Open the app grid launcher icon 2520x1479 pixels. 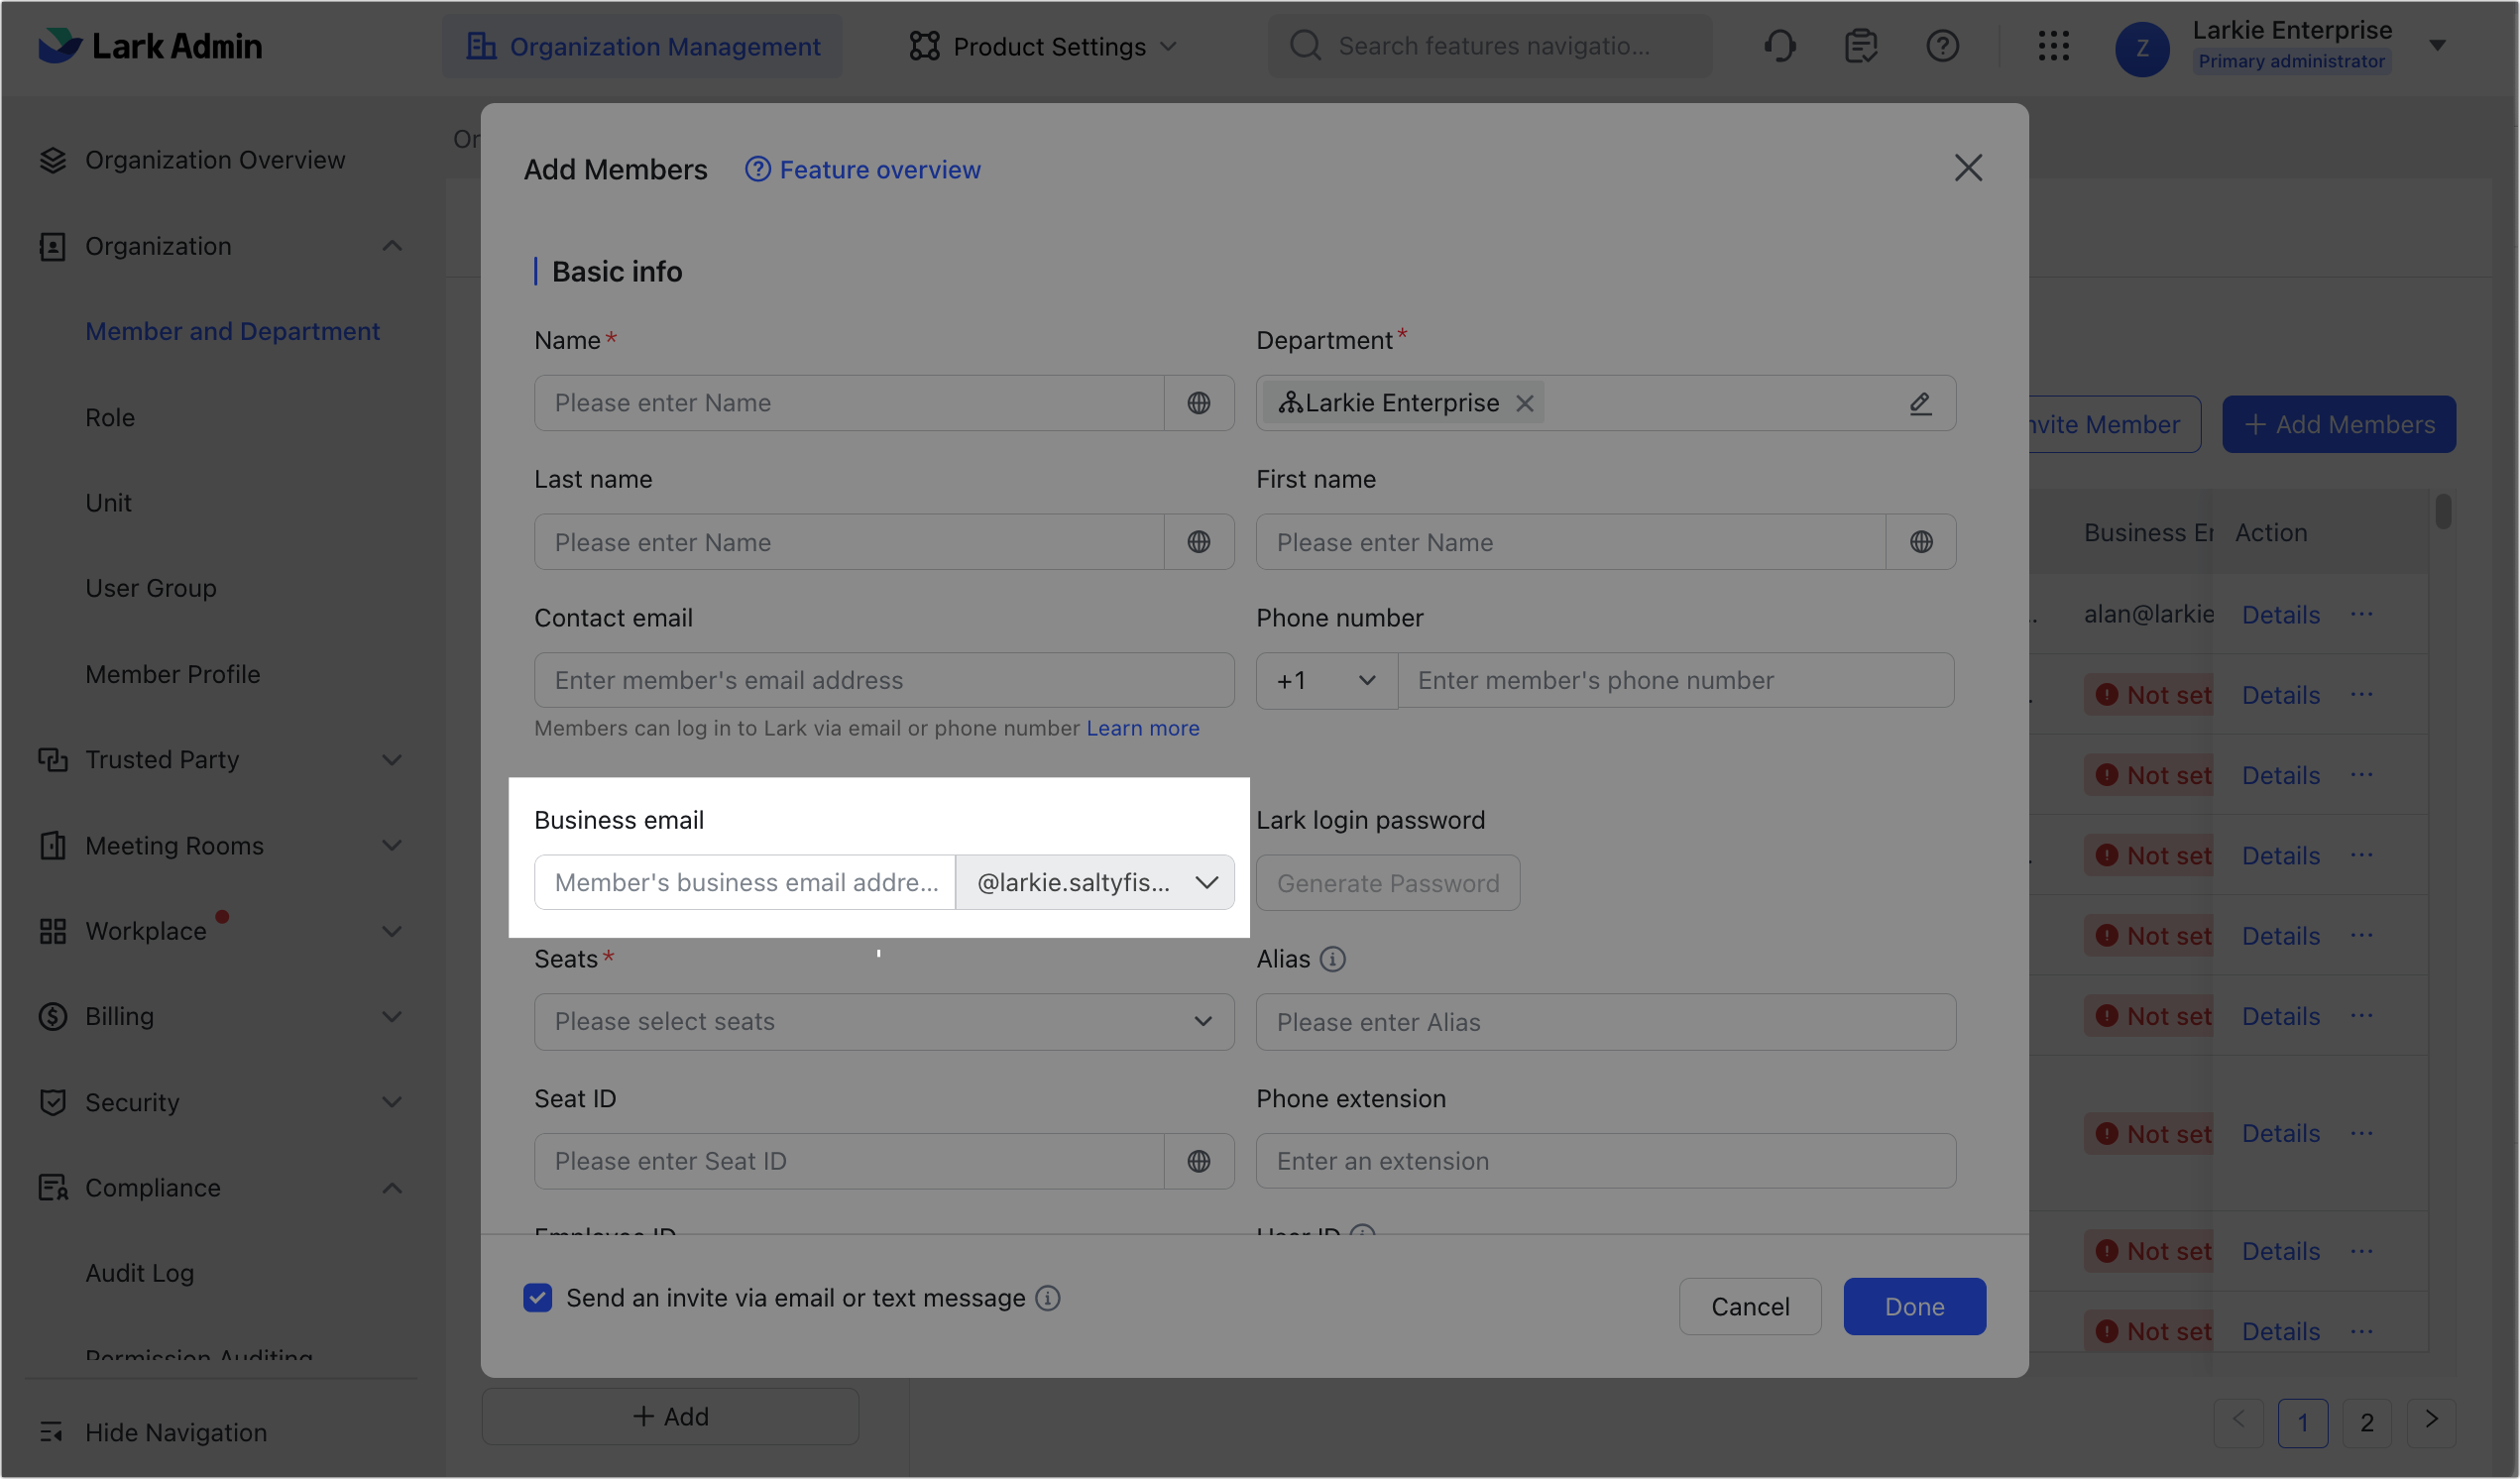(x=2053, y=46)
